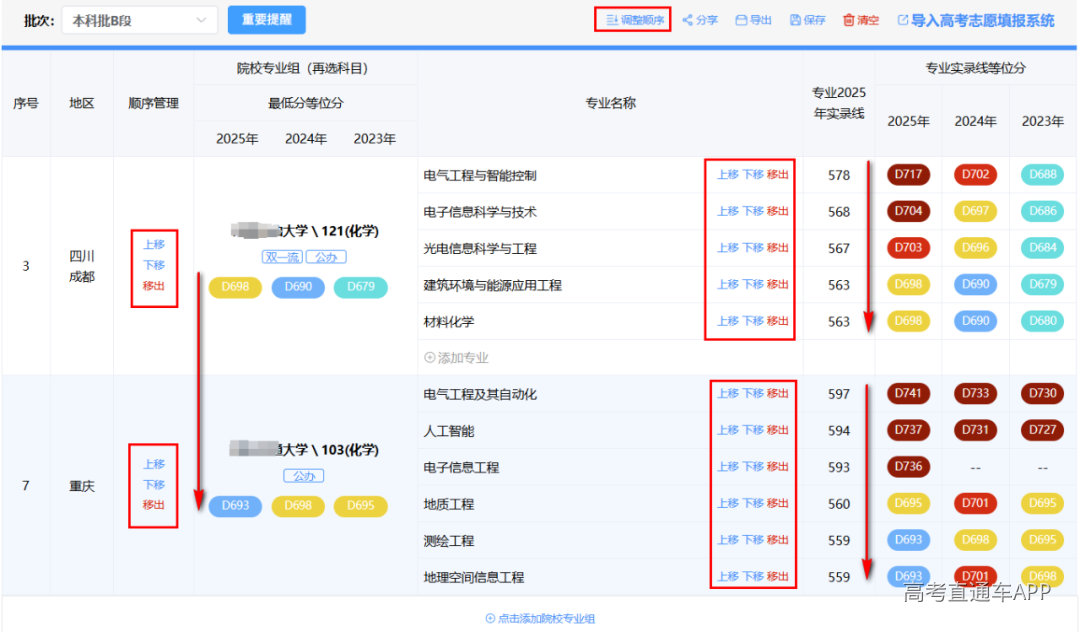Click 移出 for 电气工程与智能控制
1080x632 pixels.
coord(778,175)
